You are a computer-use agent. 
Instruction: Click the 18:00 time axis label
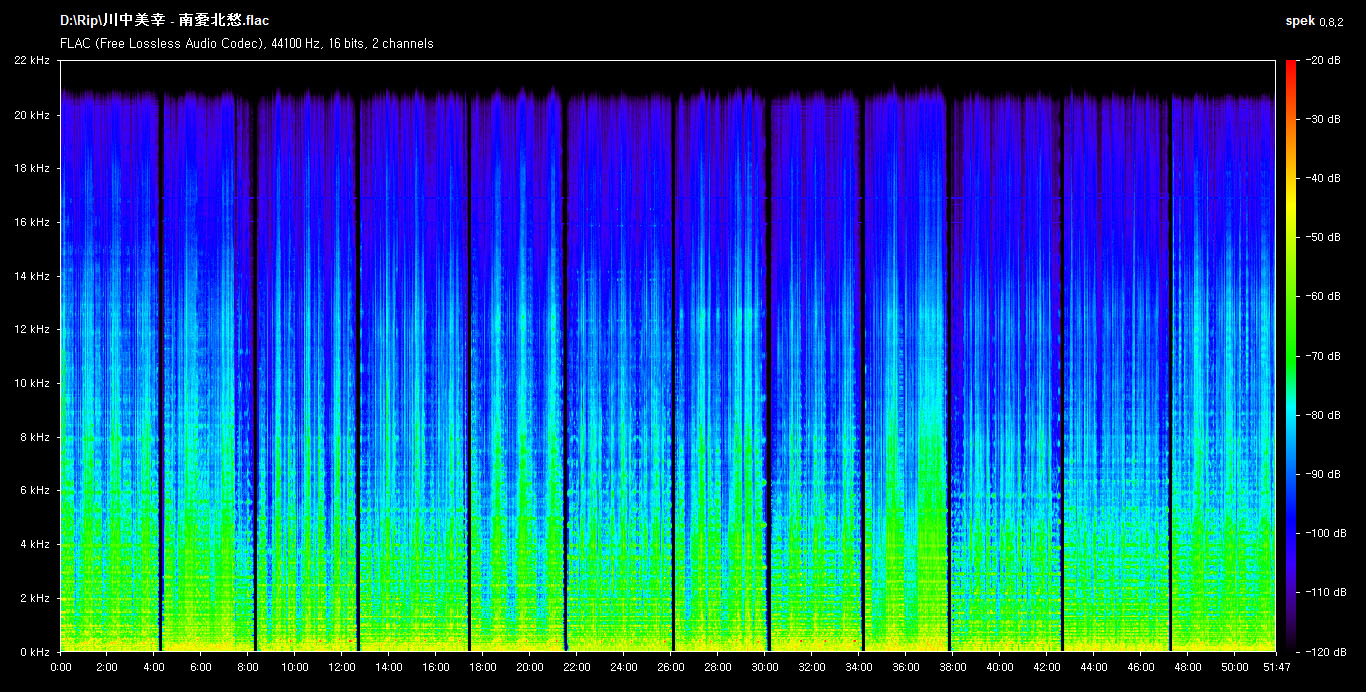click(x=483, y=667)
